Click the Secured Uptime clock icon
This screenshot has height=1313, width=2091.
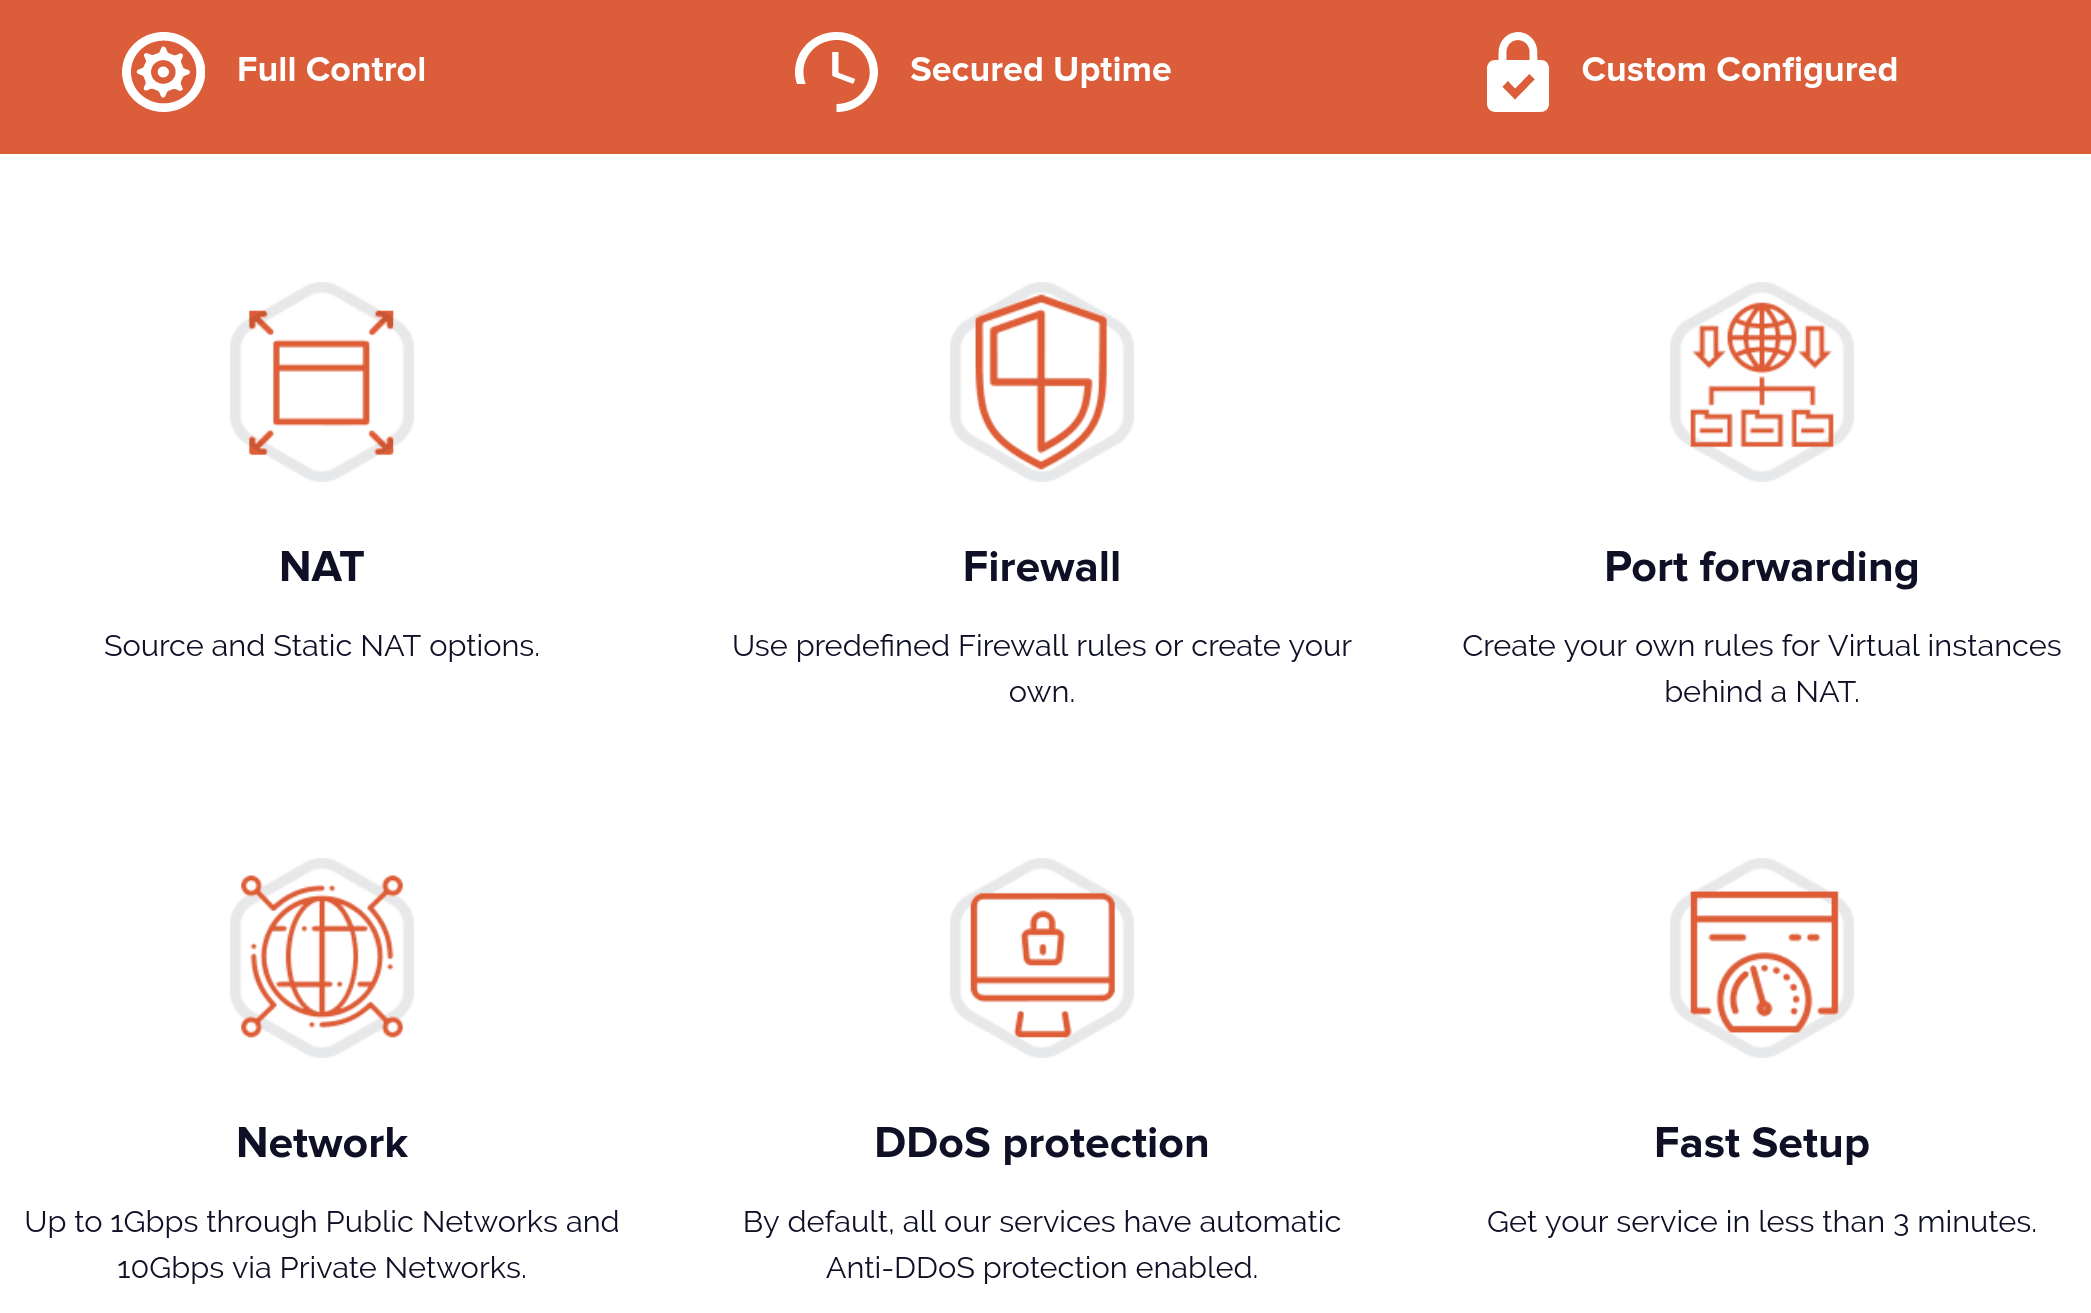[836, 71]
